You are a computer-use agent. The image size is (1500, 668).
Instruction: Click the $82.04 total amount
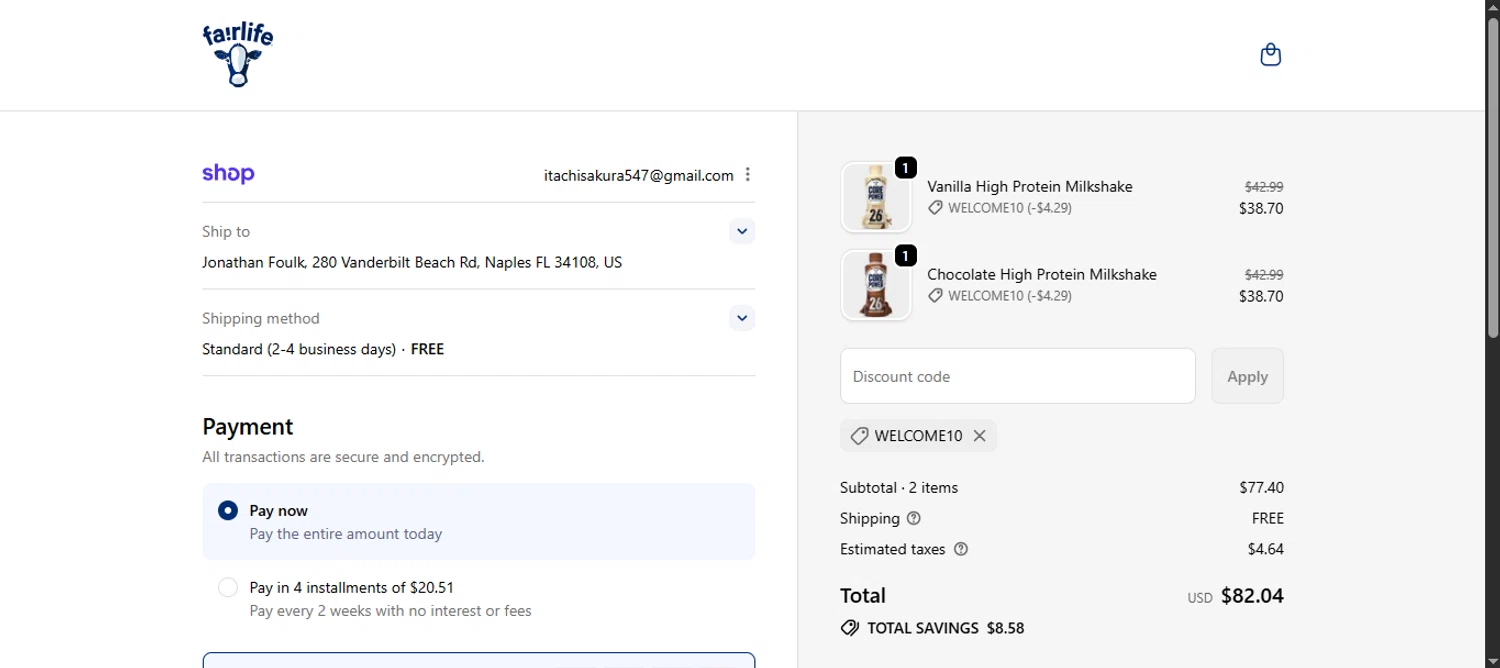pyautogui.click(x=1252, y=596)
